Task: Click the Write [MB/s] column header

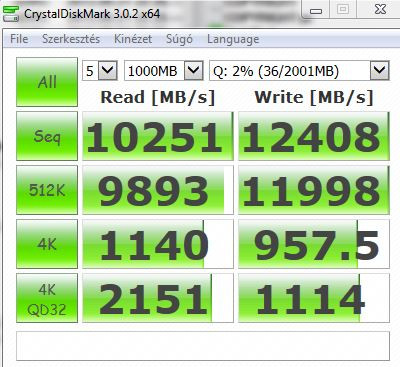Action: coord(314,97)
